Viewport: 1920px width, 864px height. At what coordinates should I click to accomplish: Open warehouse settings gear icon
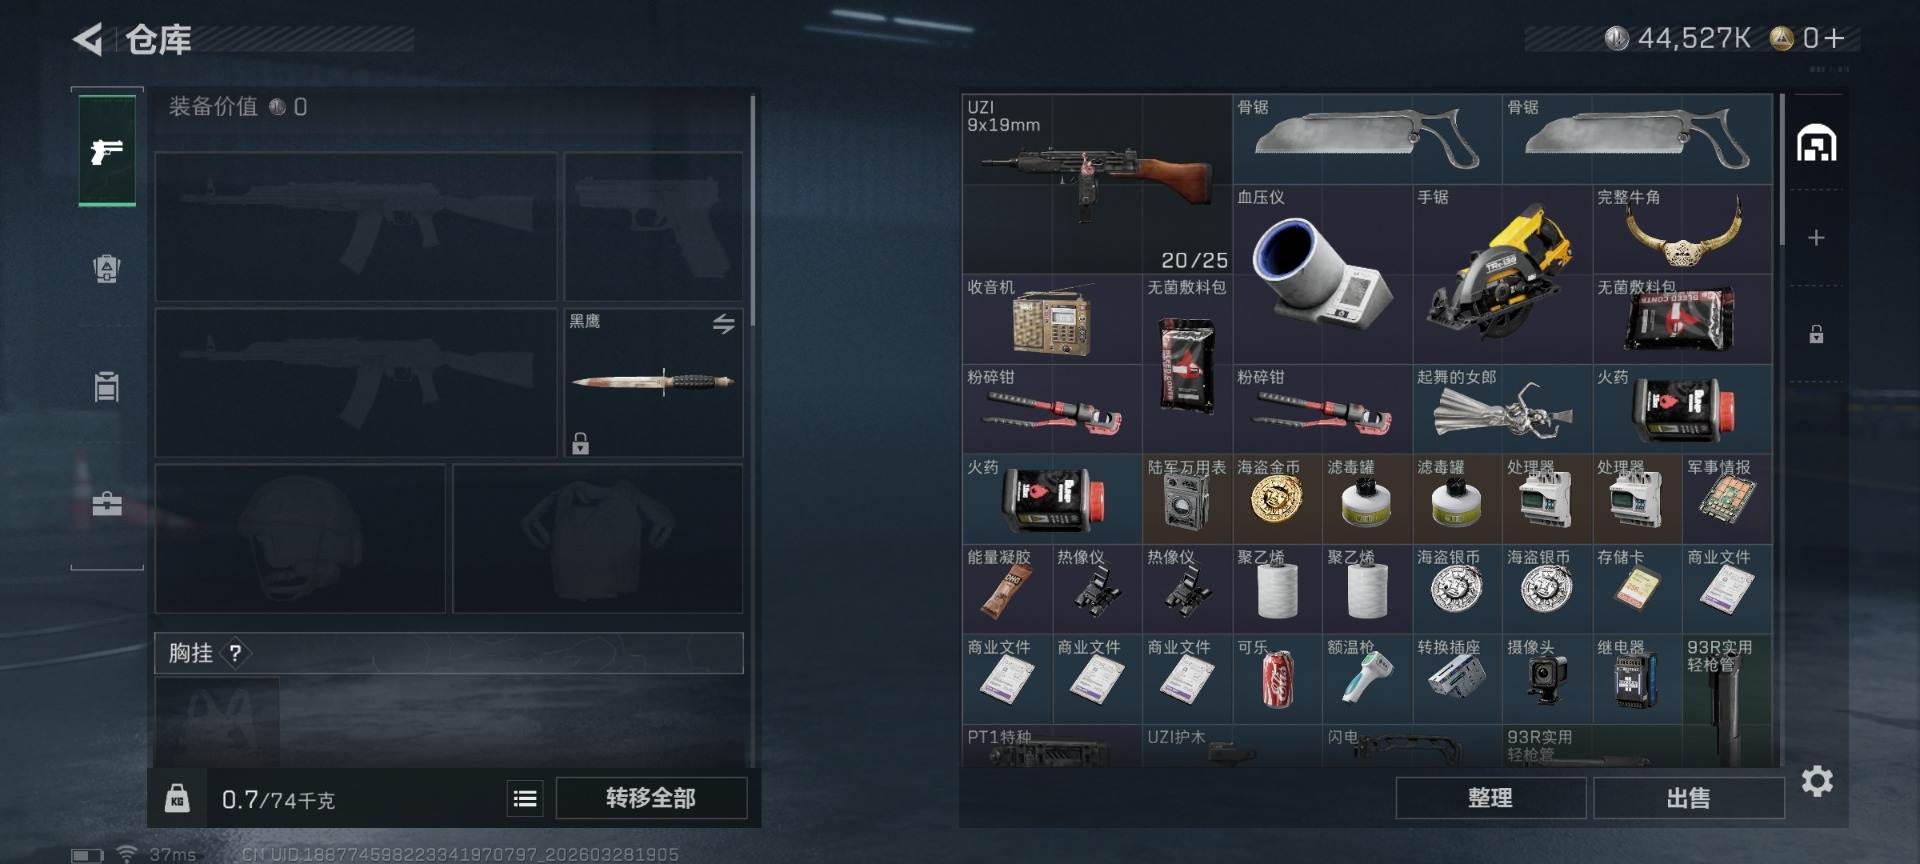1817,781
